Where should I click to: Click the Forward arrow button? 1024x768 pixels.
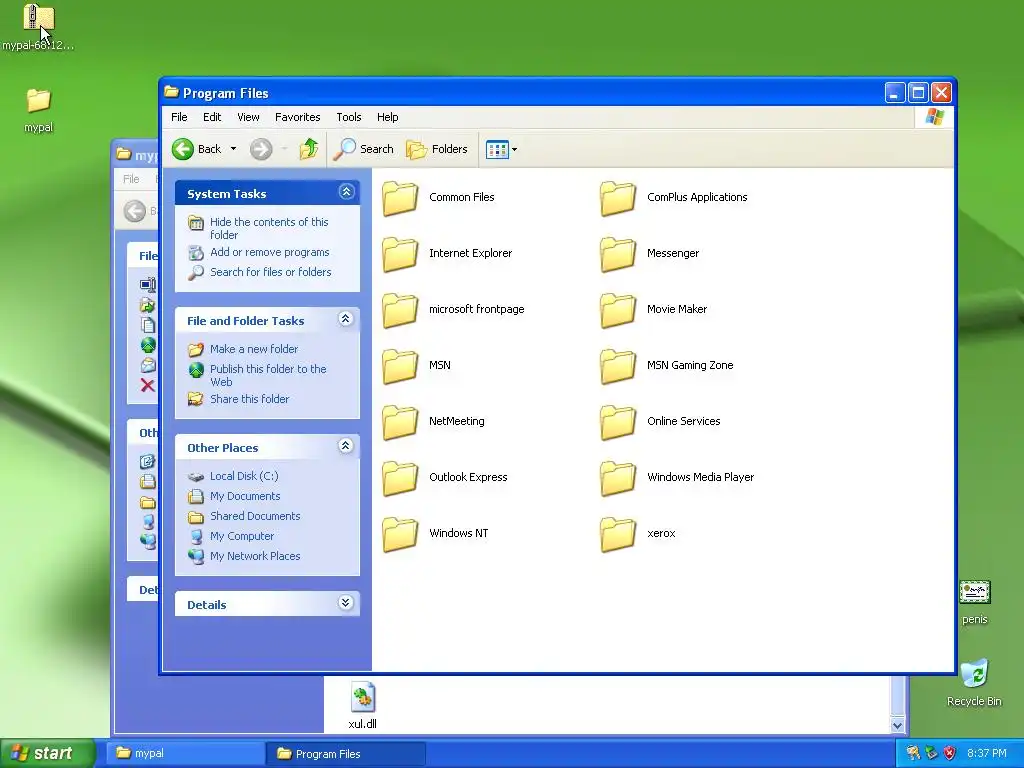pos(261,149)
